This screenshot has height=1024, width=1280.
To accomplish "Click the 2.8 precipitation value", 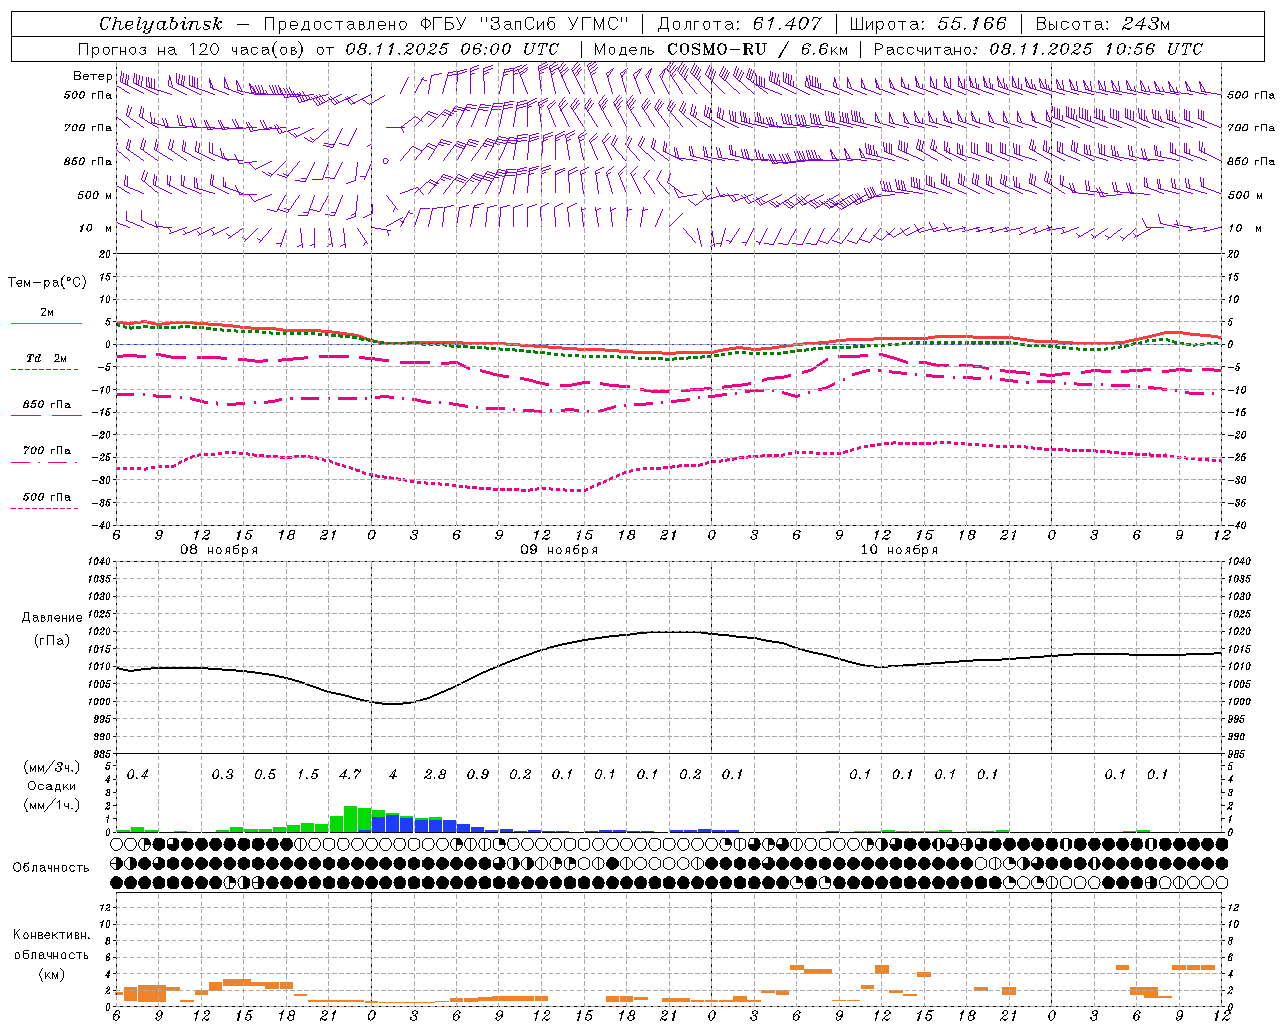I will [435, 775].
